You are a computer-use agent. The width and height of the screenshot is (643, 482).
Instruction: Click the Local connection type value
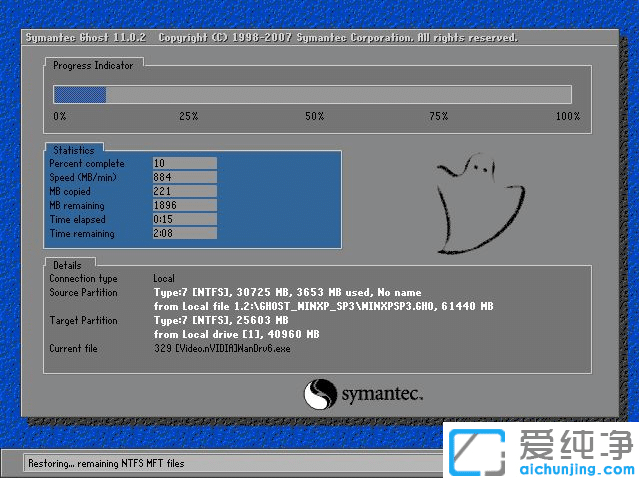pos(164,279)
